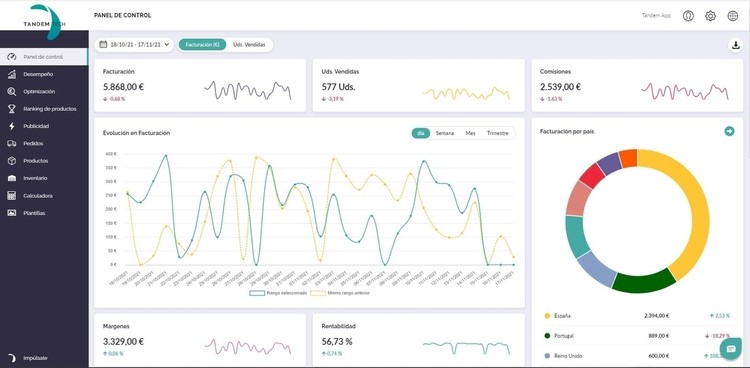The height and width of the screenshot is (368, 750).
Task: Open the user profile icon
Action: 688,16
